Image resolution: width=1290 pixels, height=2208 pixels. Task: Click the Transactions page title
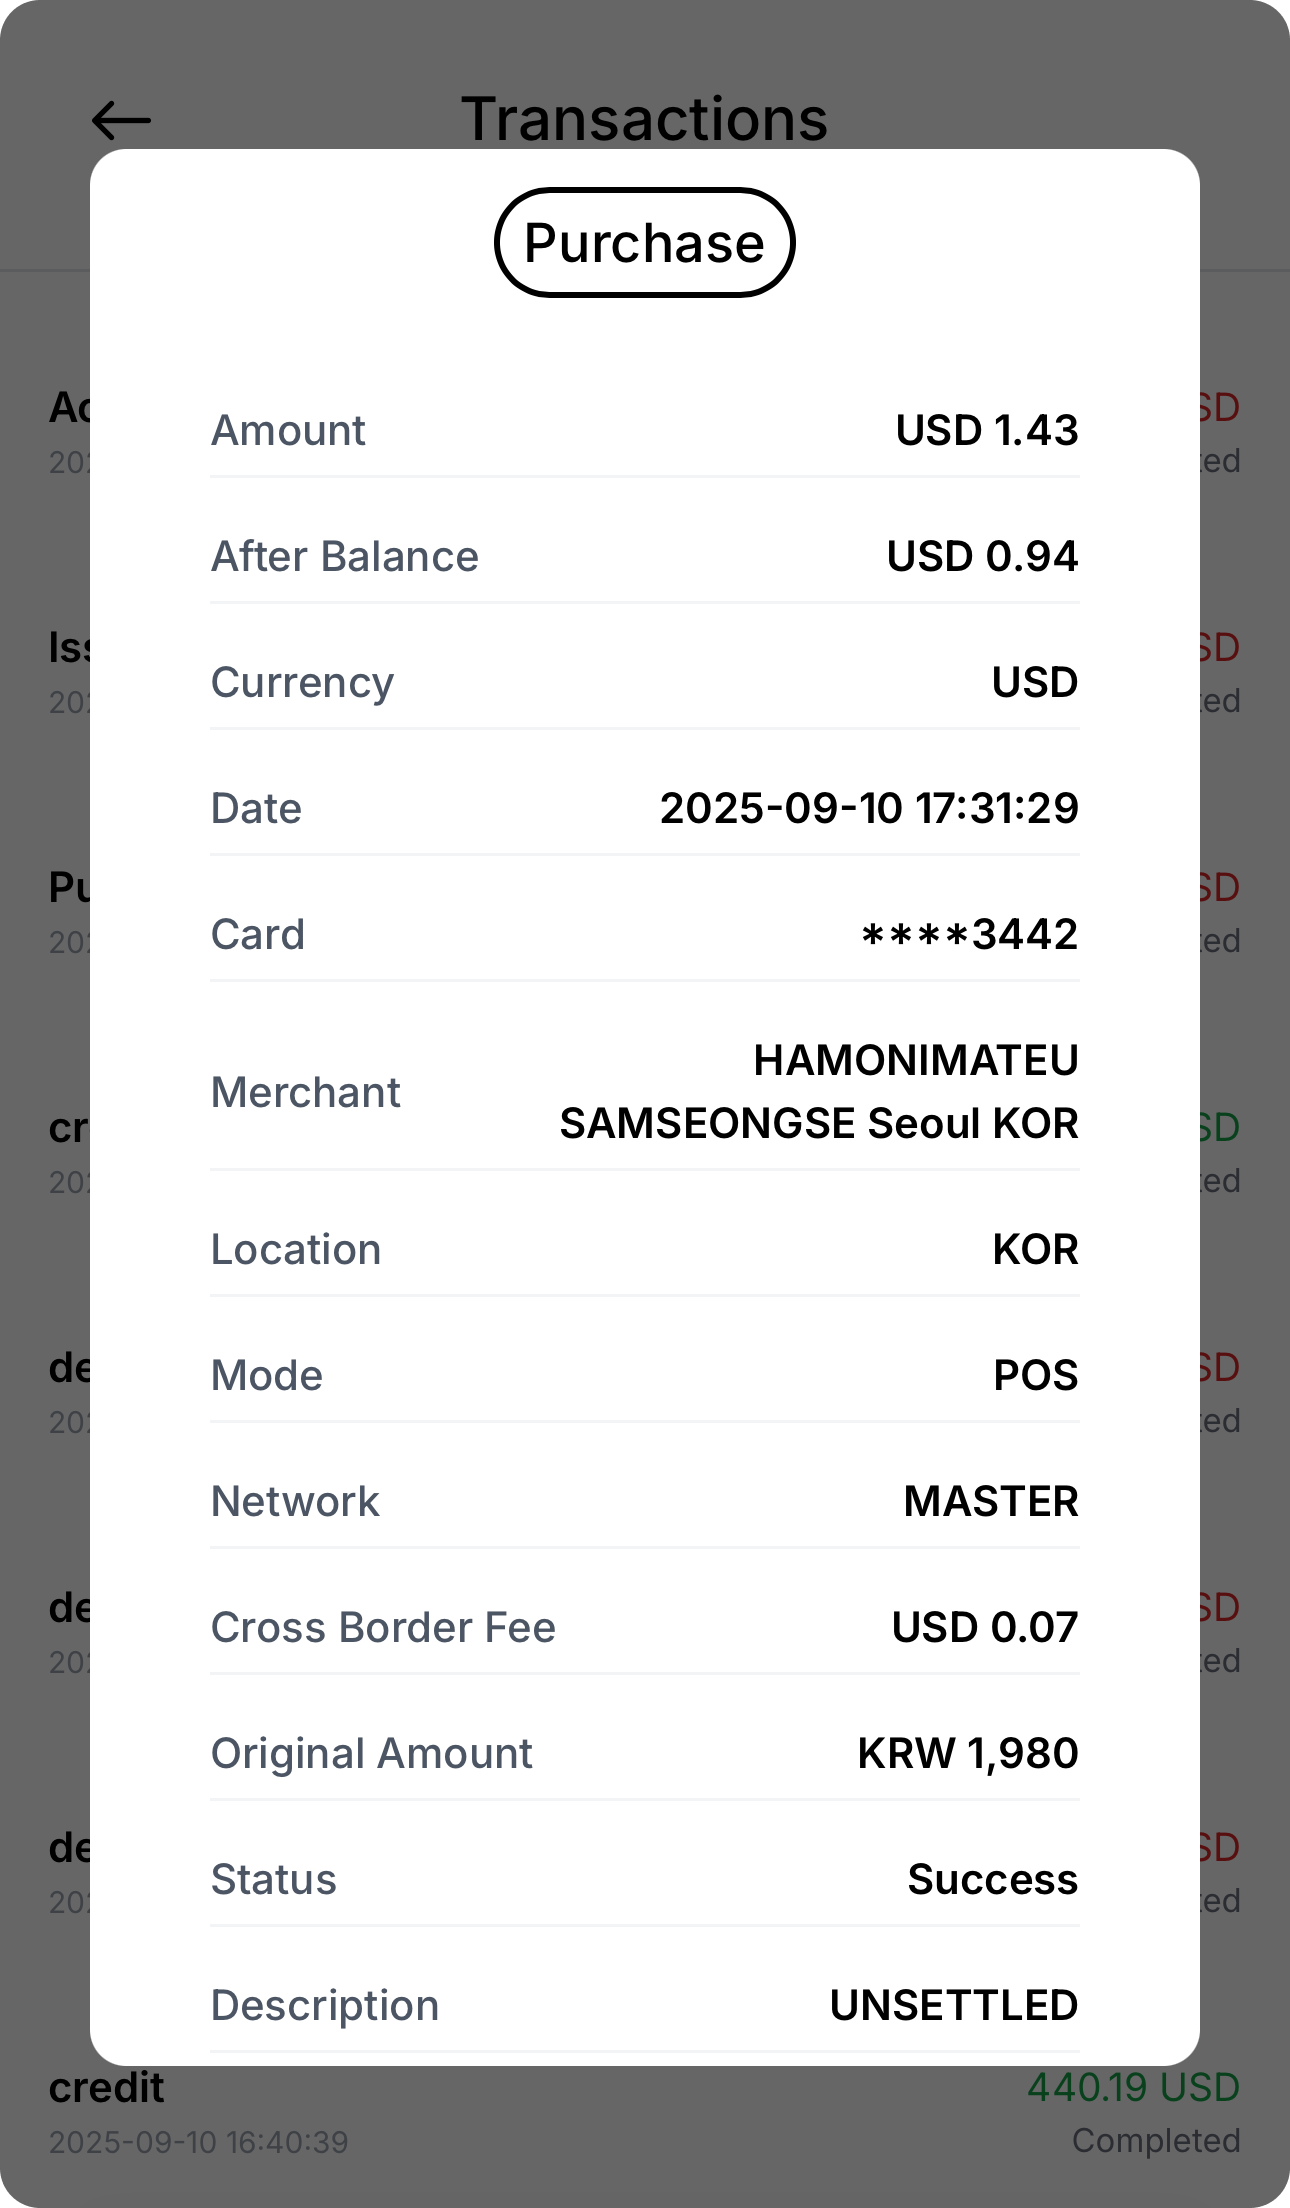644,119
